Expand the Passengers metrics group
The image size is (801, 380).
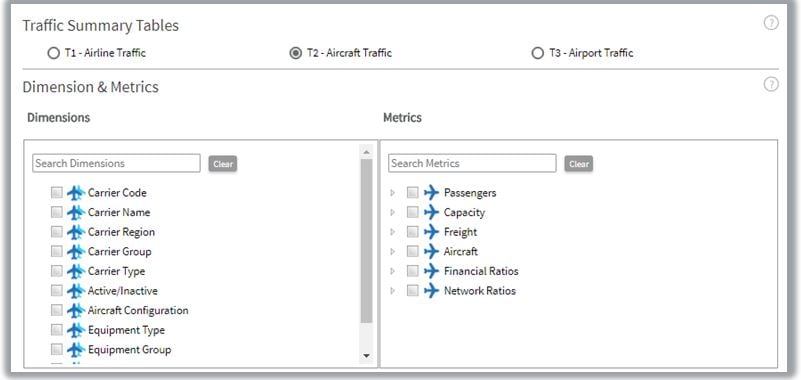coord(392,193)
